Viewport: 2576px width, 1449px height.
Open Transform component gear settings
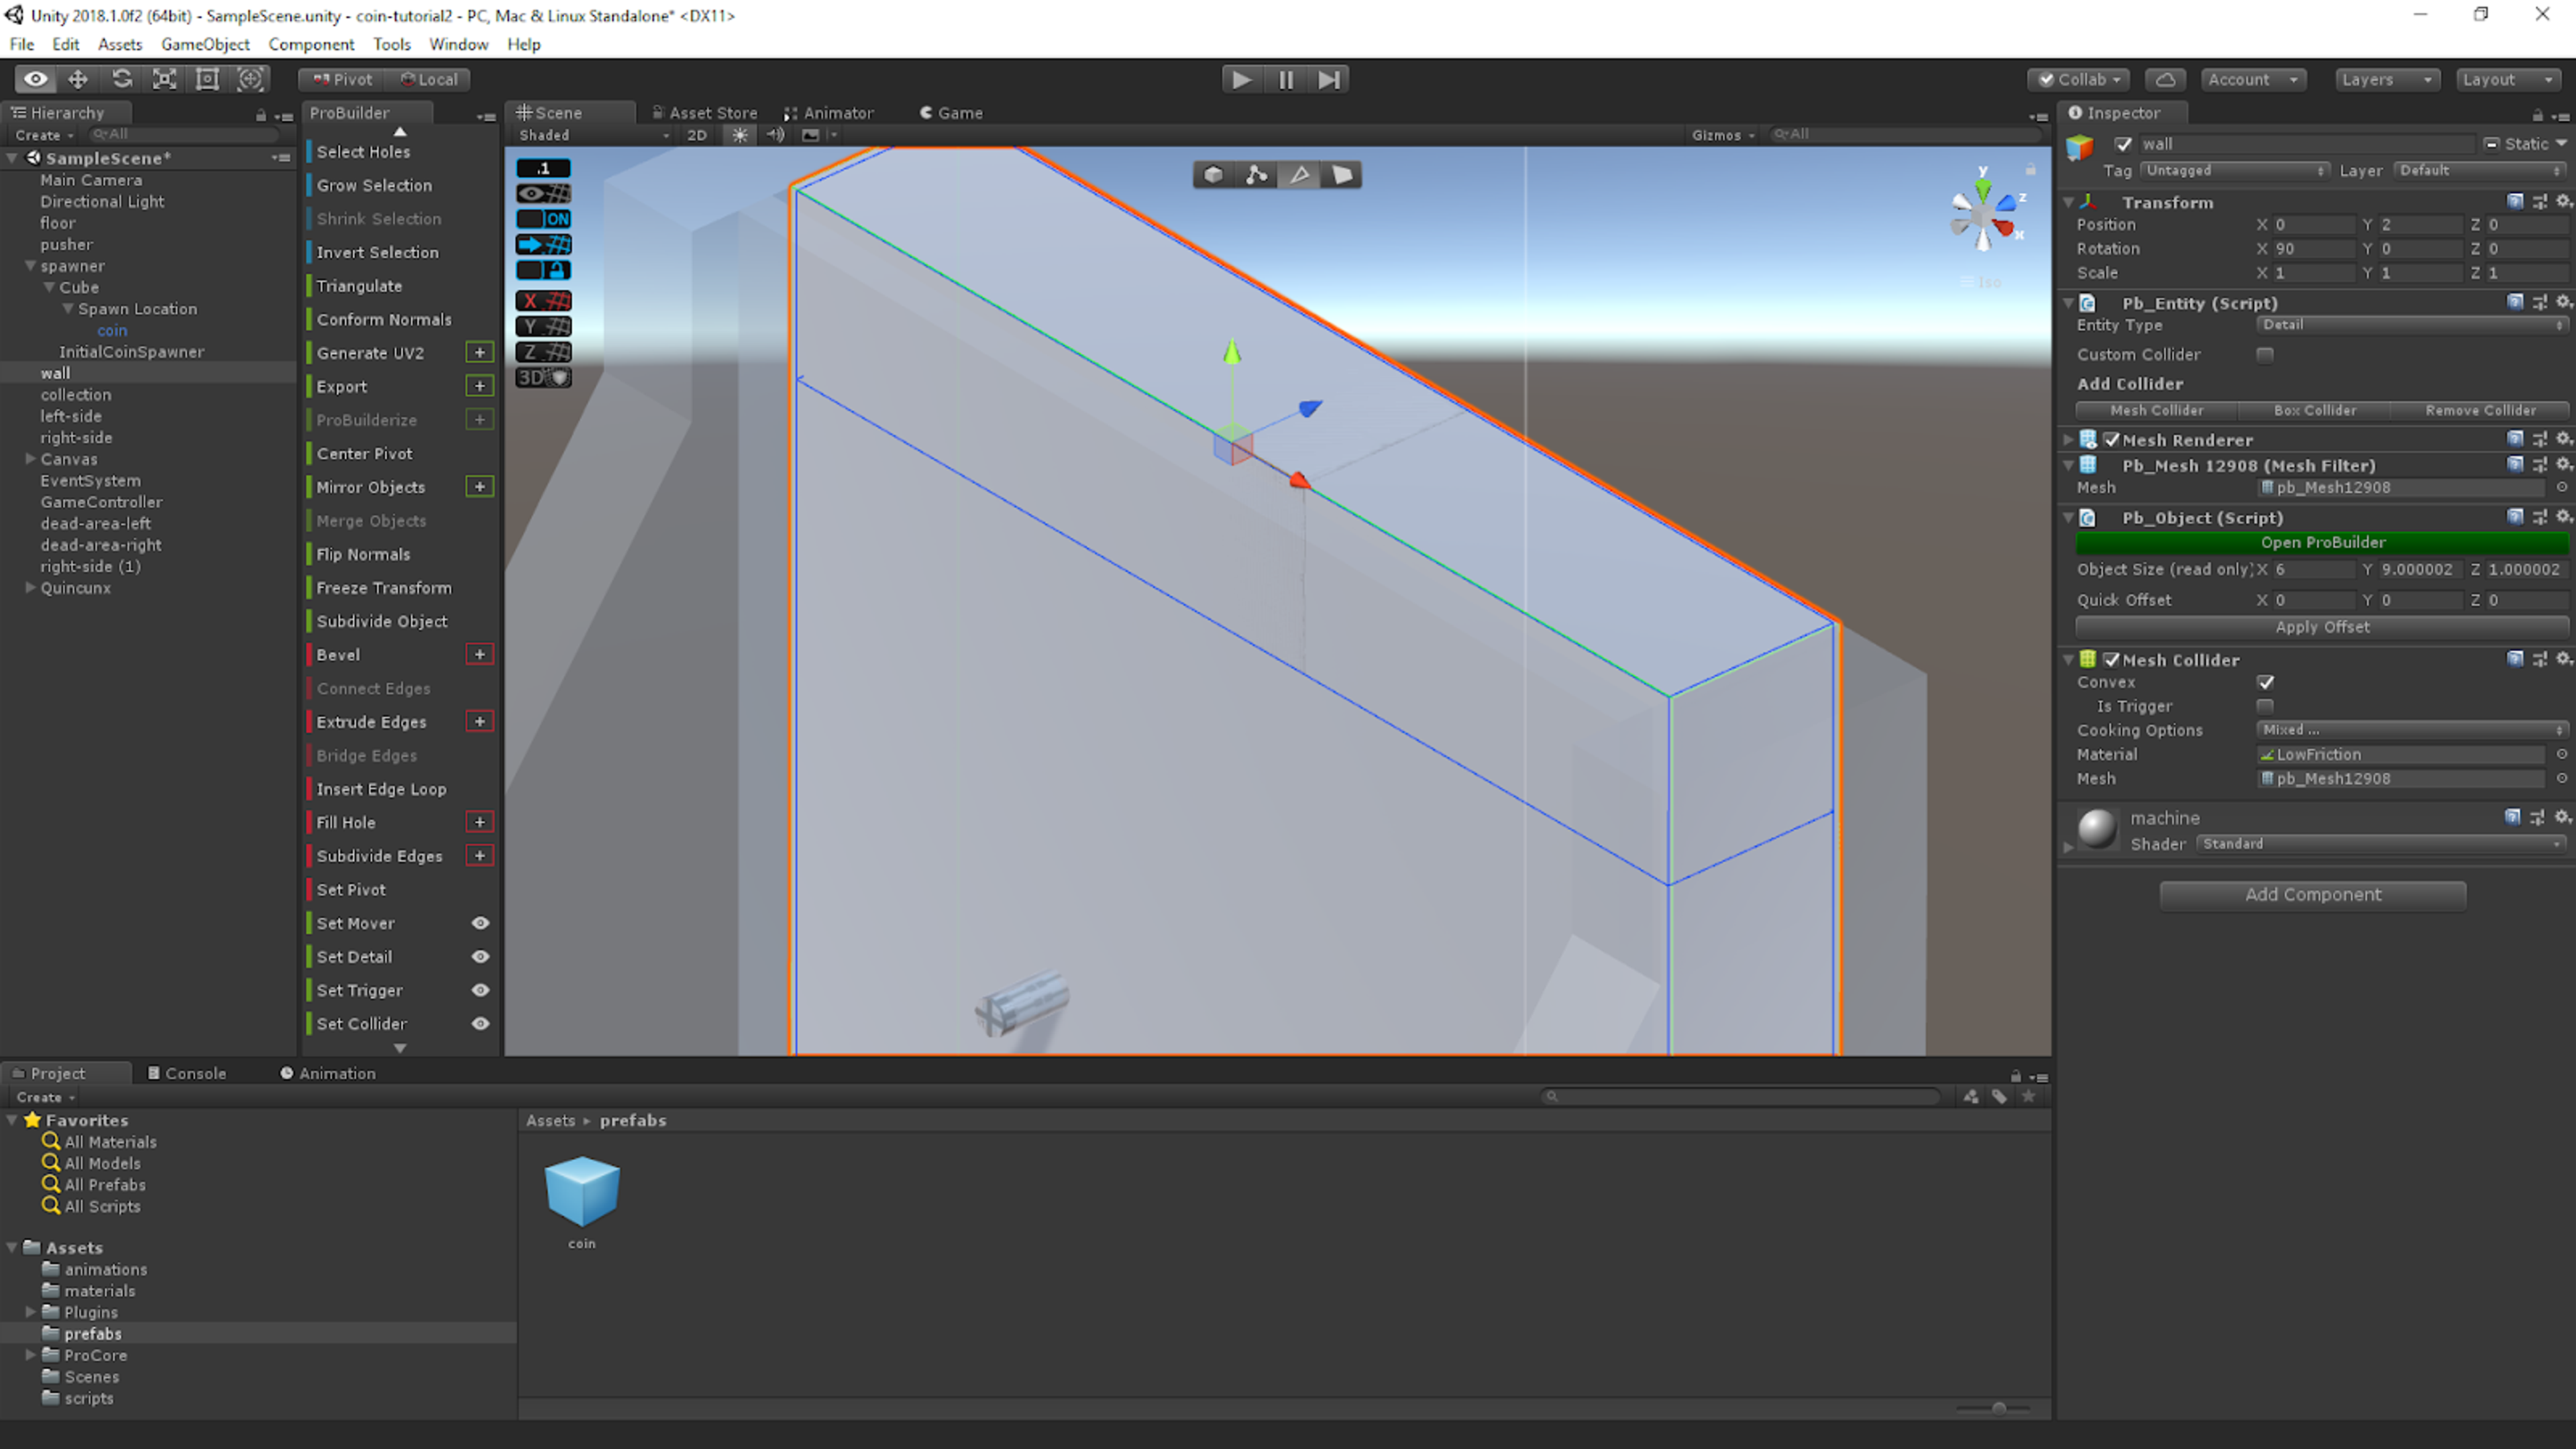[2563, 201]
